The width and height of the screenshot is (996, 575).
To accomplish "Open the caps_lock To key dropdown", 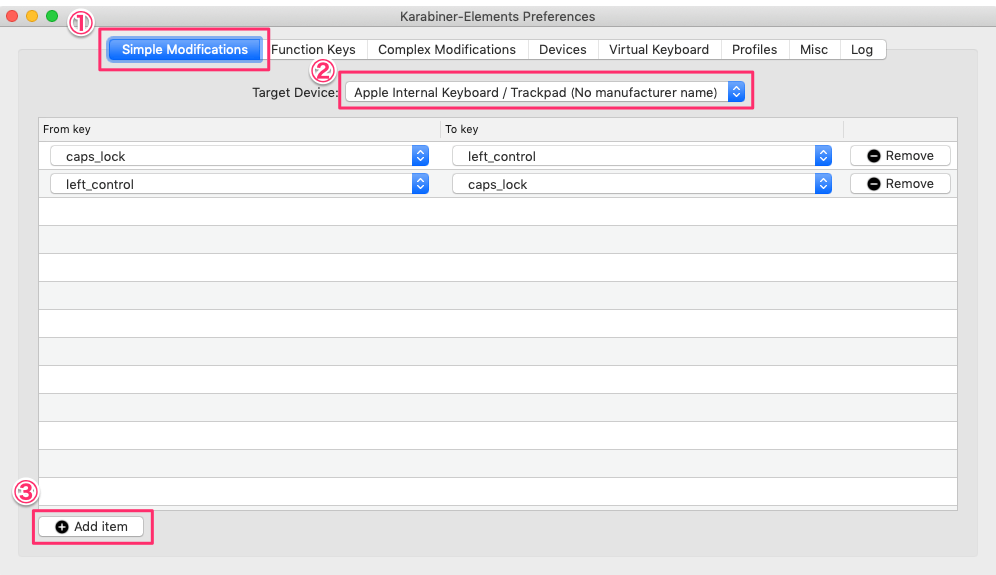I will click(642, 184).
